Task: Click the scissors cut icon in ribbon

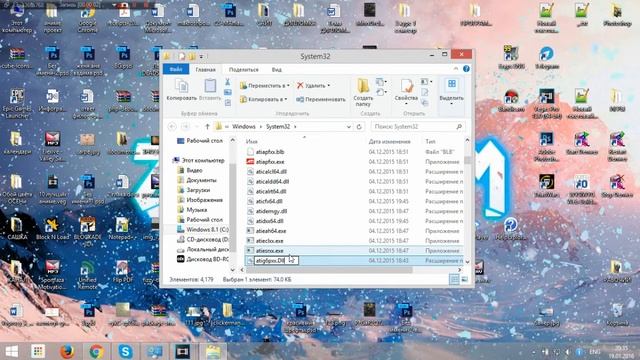Action: point(228,82)
